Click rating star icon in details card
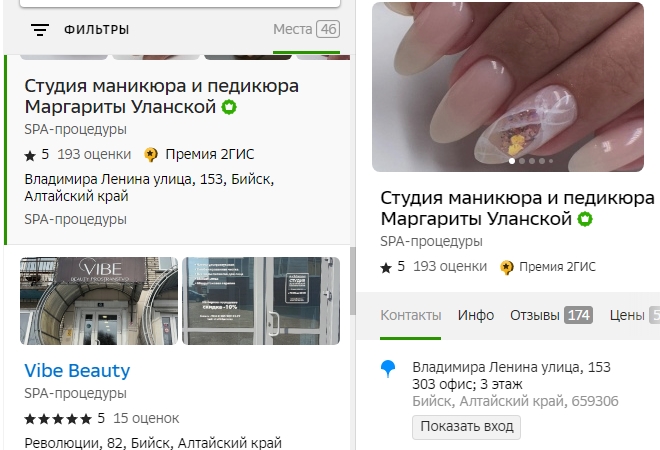The image size is (660, 450). tap(386, 268)
